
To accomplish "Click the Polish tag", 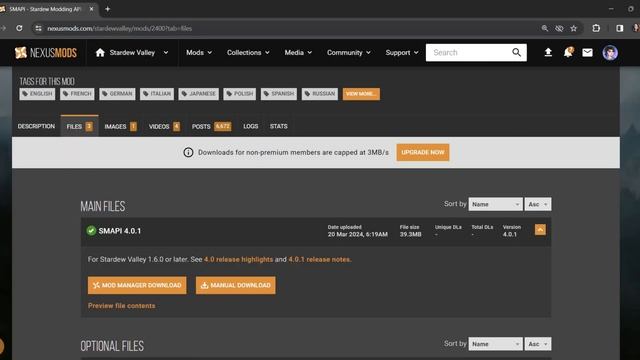I will (240, 94).
